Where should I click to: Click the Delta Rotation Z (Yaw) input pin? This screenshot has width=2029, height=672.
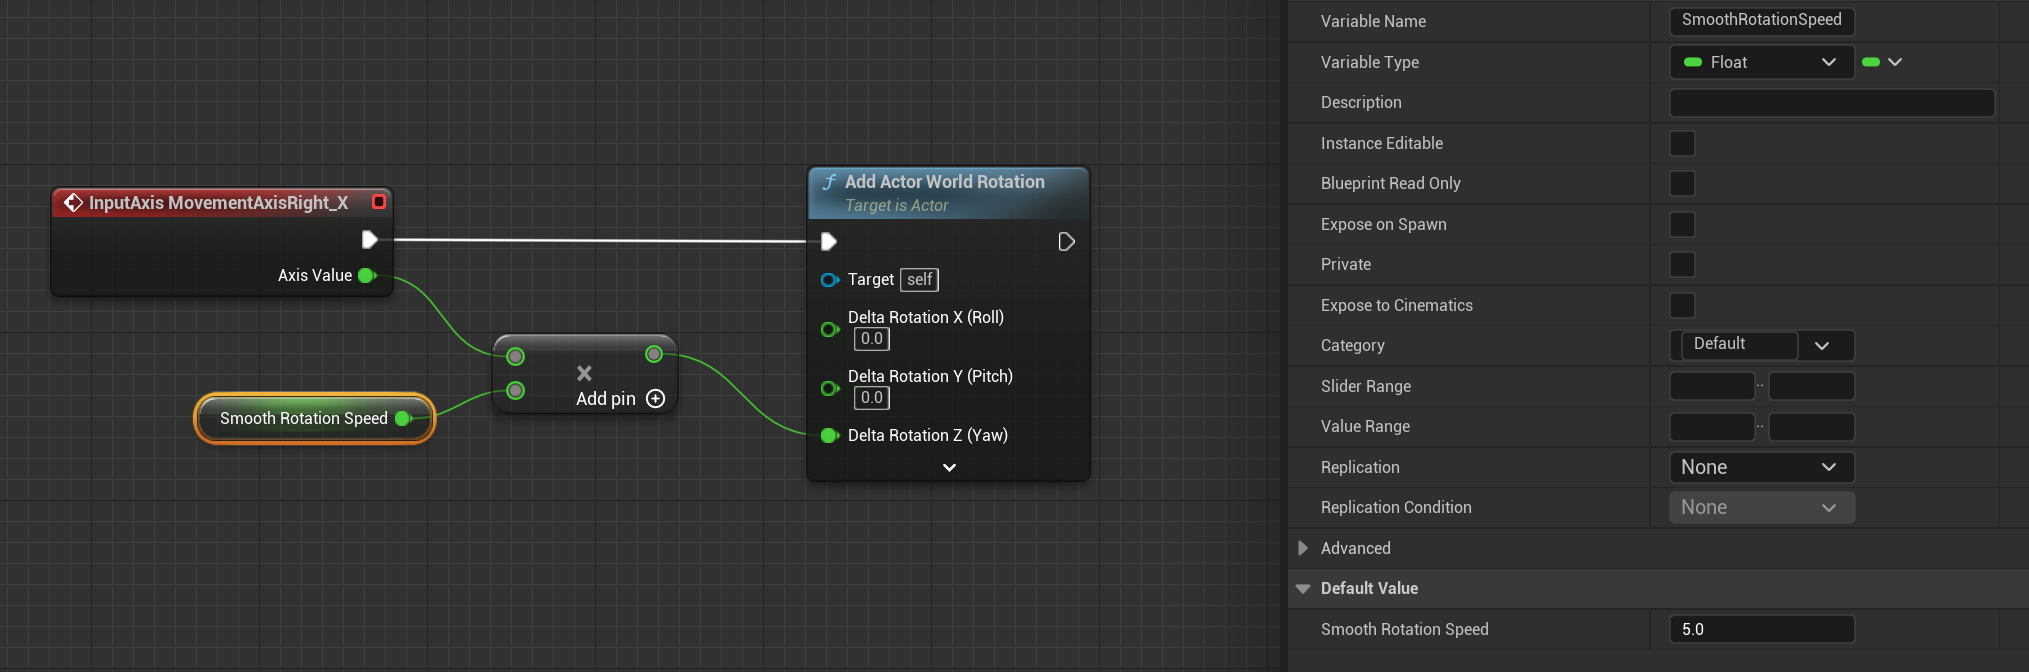[829, 435]
